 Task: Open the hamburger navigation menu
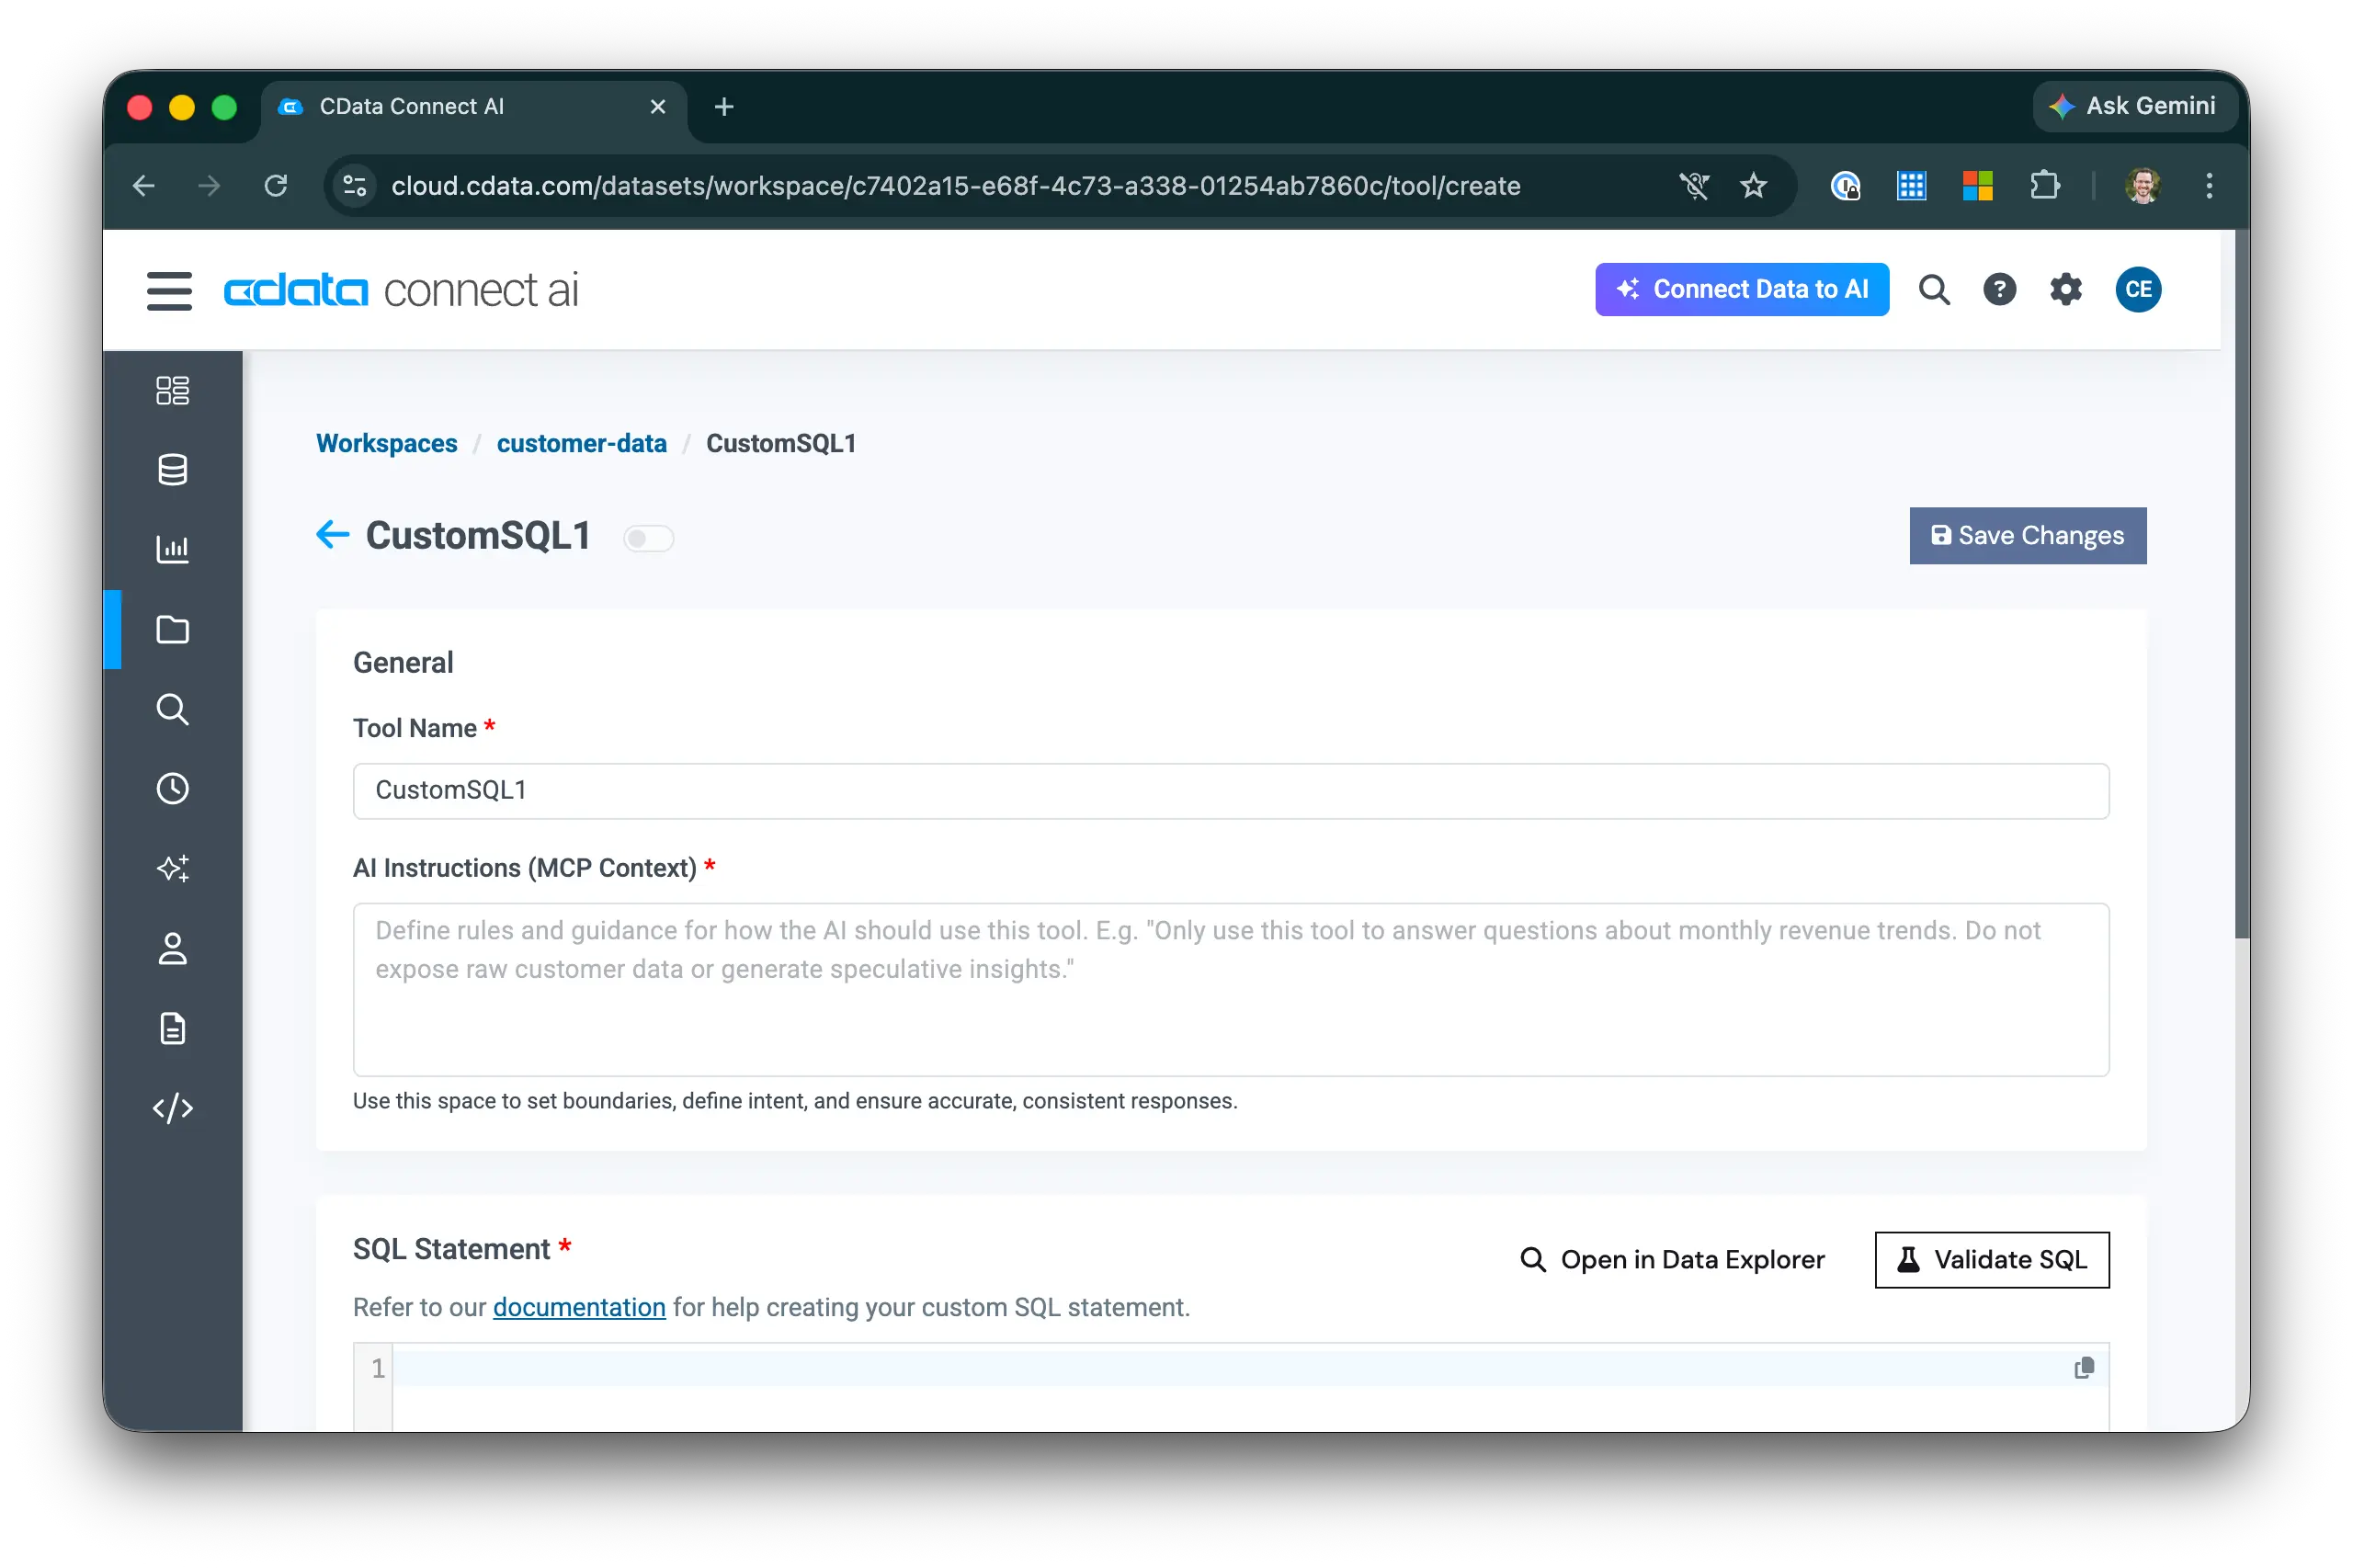pos(169,290)
